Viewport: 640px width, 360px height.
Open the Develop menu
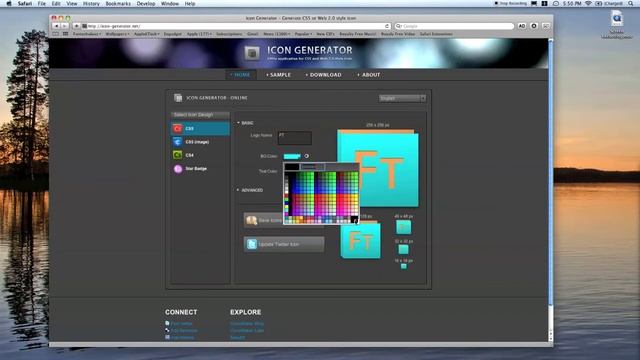(x=146, y=4)
